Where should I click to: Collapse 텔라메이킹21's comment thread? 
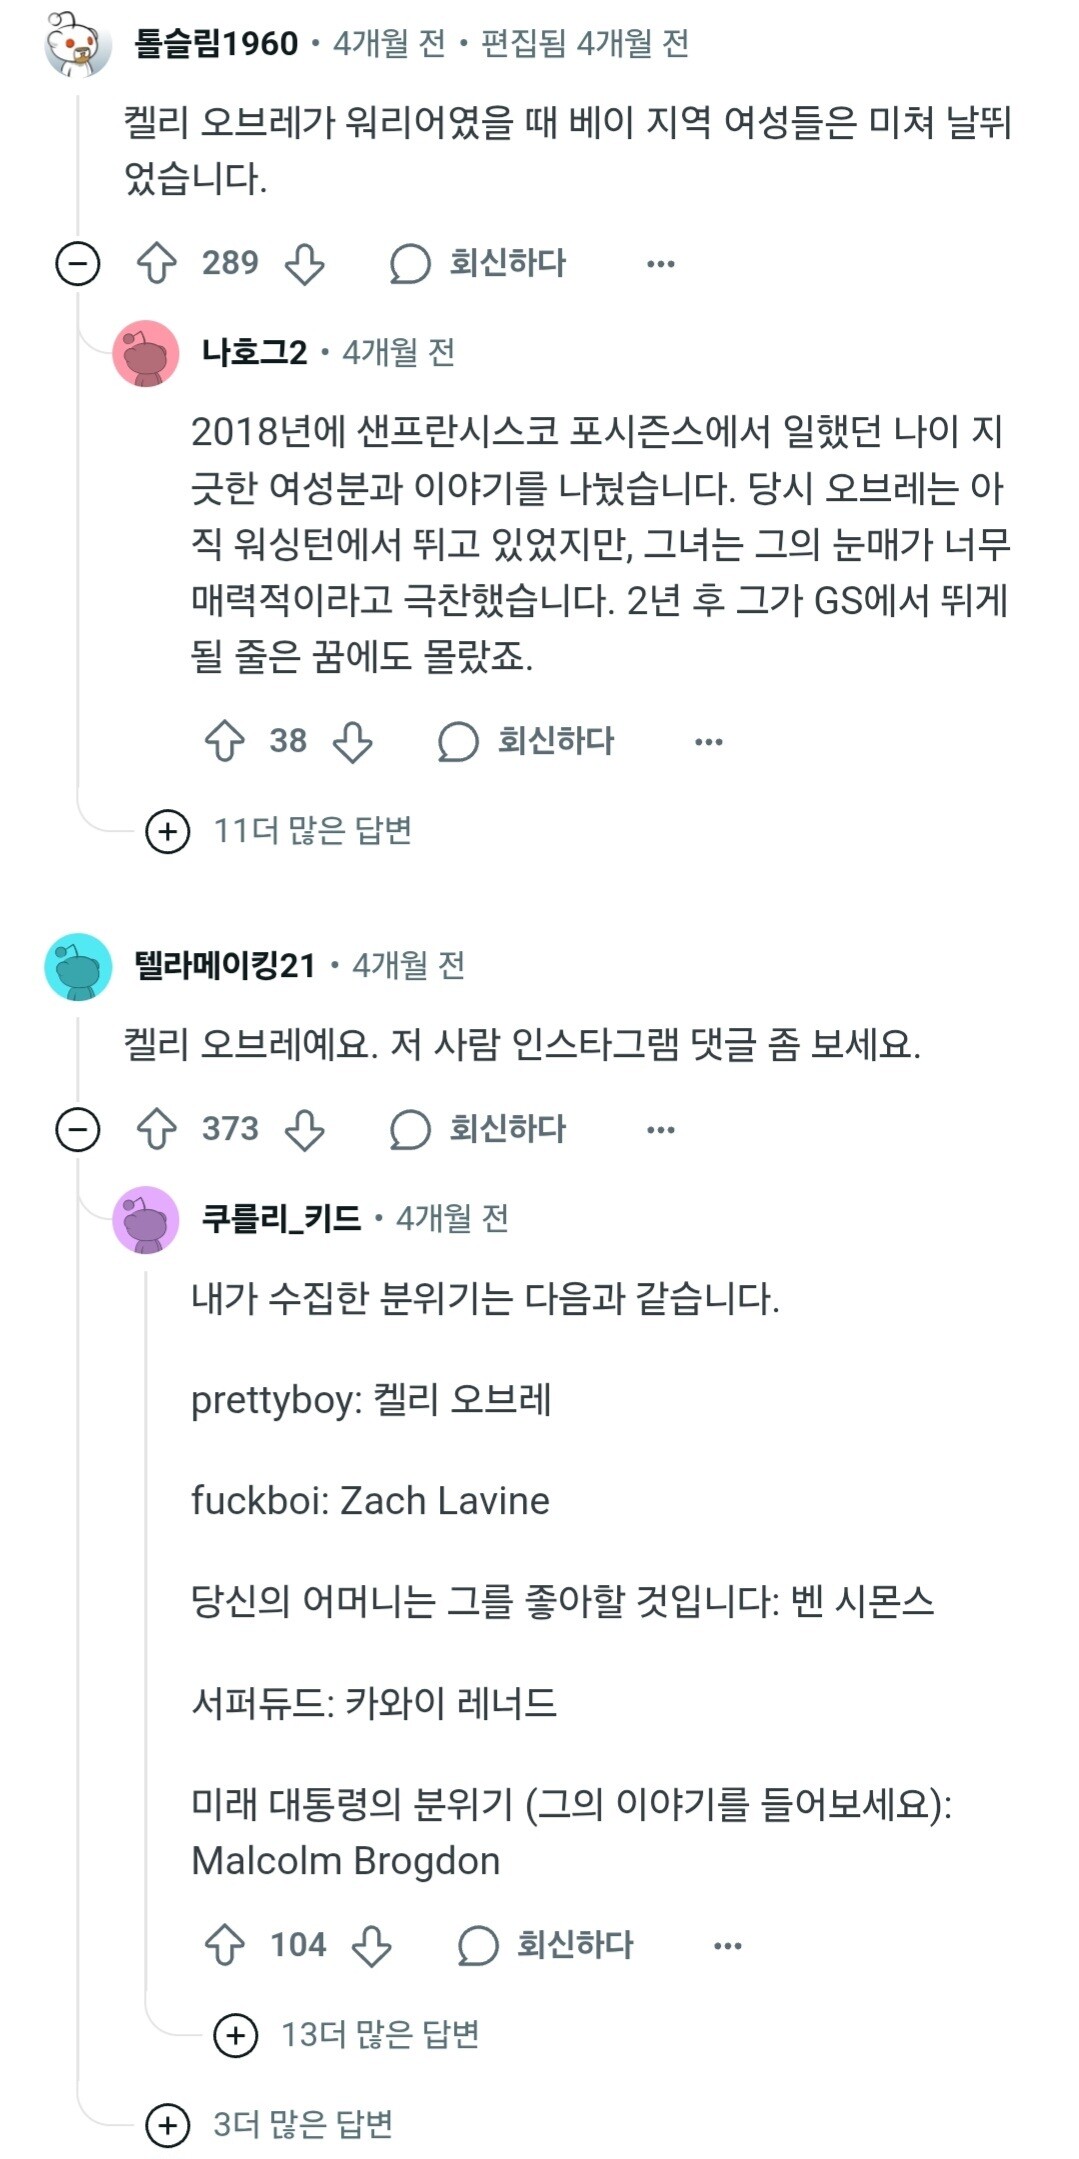78,1130
